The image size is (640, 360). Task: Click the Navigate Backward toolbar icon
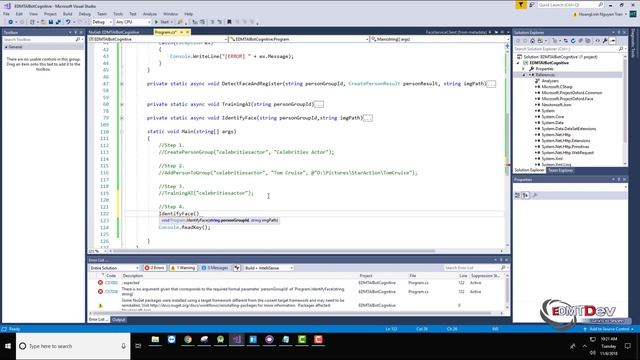pyautogui.click(x=10, y=22)
